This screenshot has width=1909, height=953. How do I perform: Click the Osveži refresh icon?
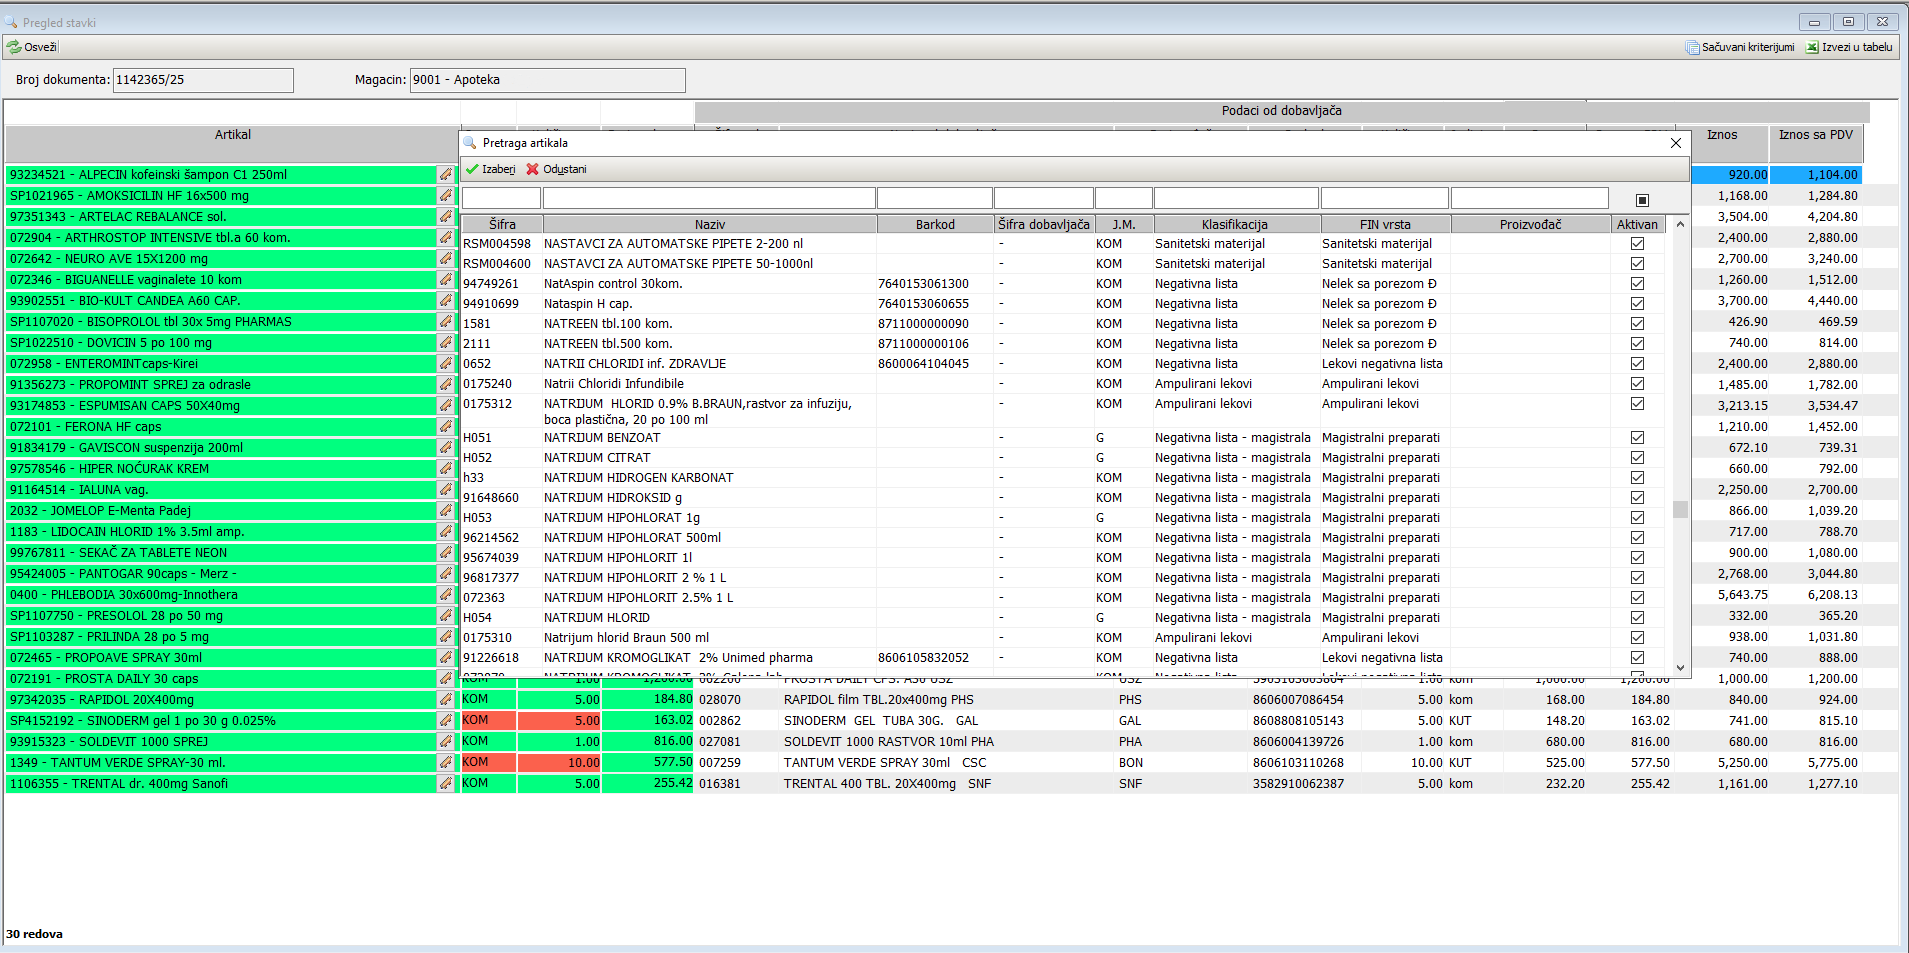(14, 47)
